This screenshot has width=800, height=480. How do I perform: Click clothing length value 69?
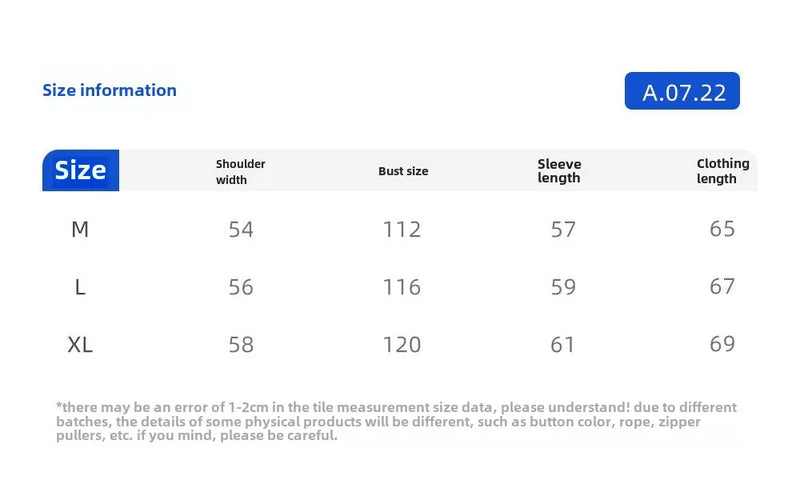[x=722, y=344]
